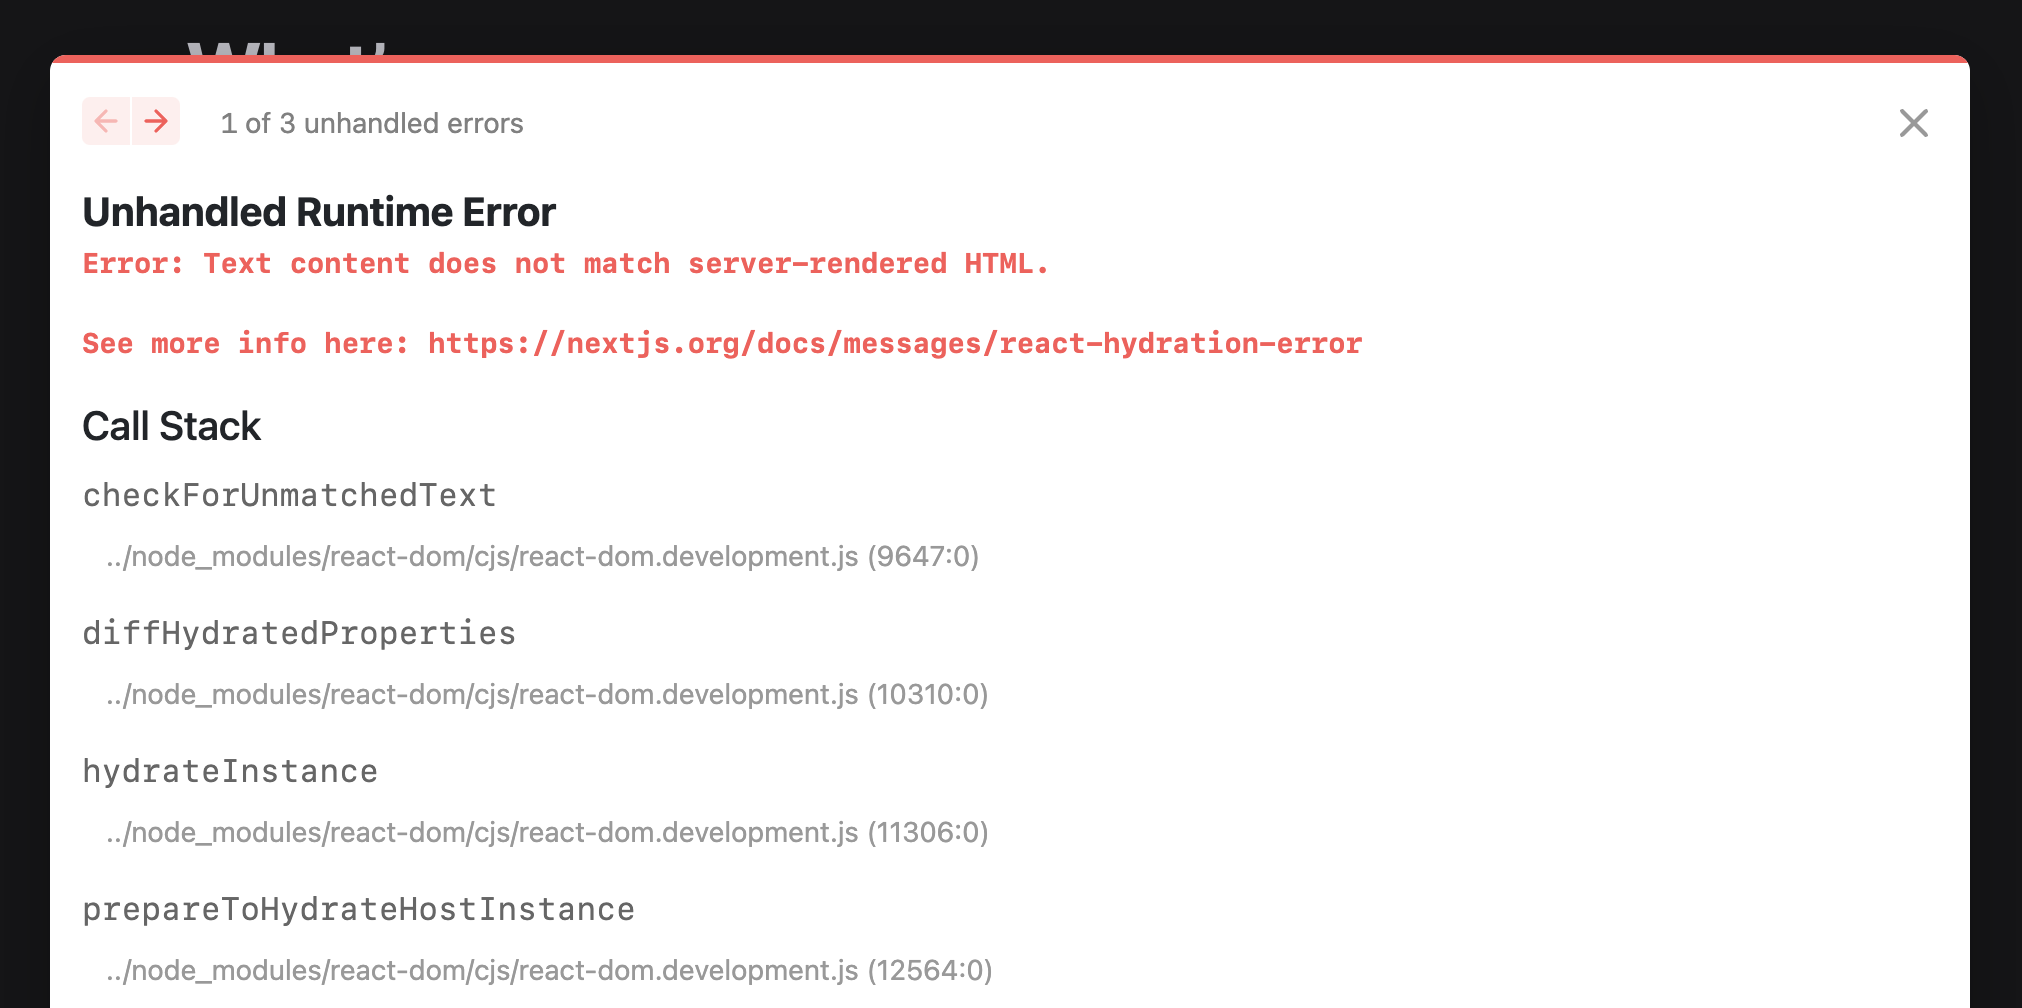Screen dimensions: 2022x1008
Task: Open react-dom.development.js (10310:0) file path
Action: [x=547, y=694]
